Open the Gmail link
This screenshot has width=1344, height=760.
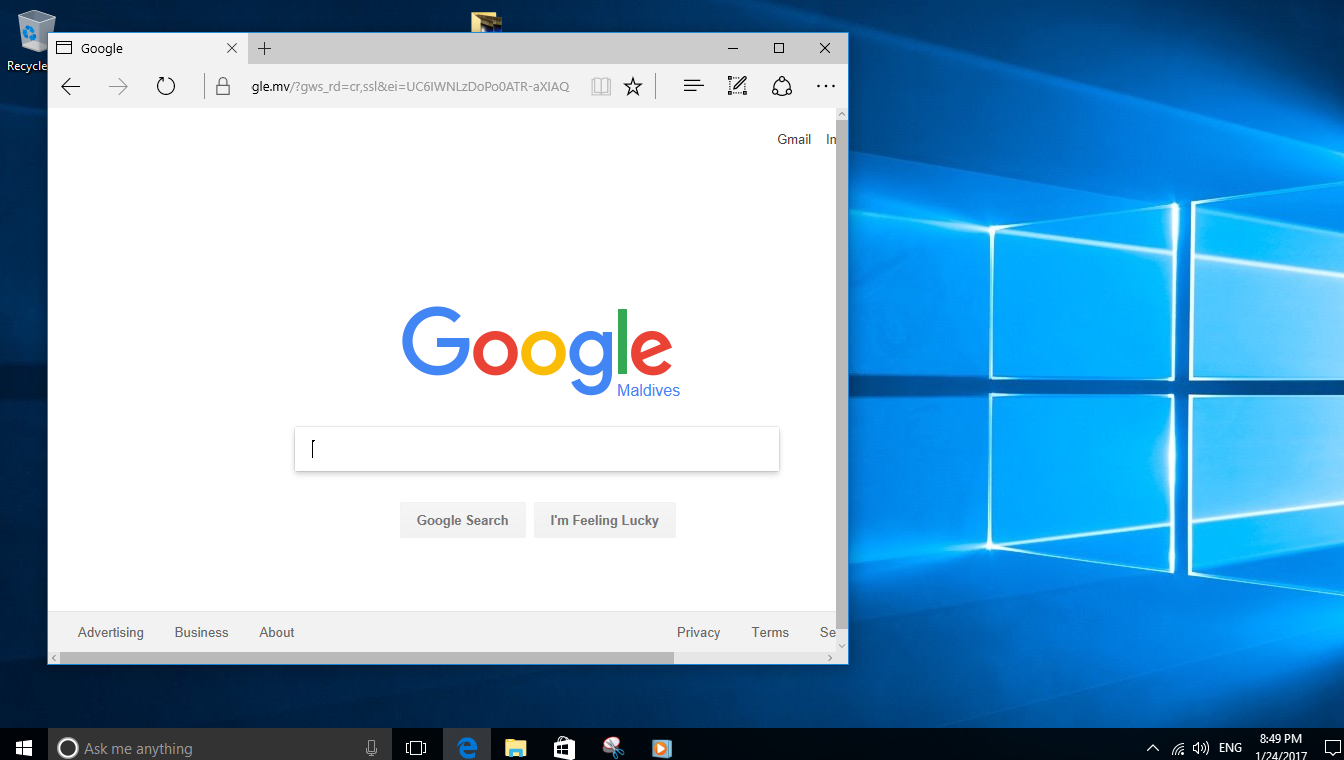(794, 140)
